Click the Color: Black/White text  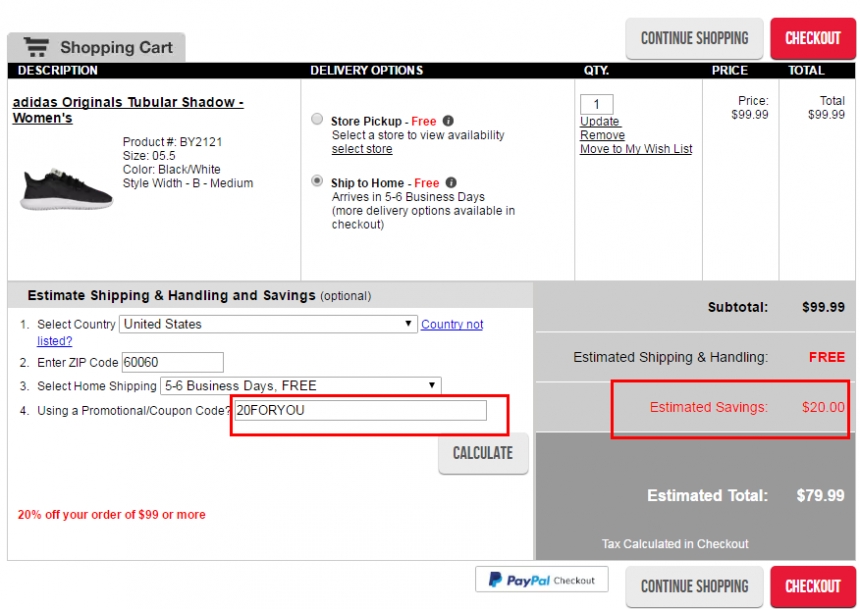coord(172,170)
